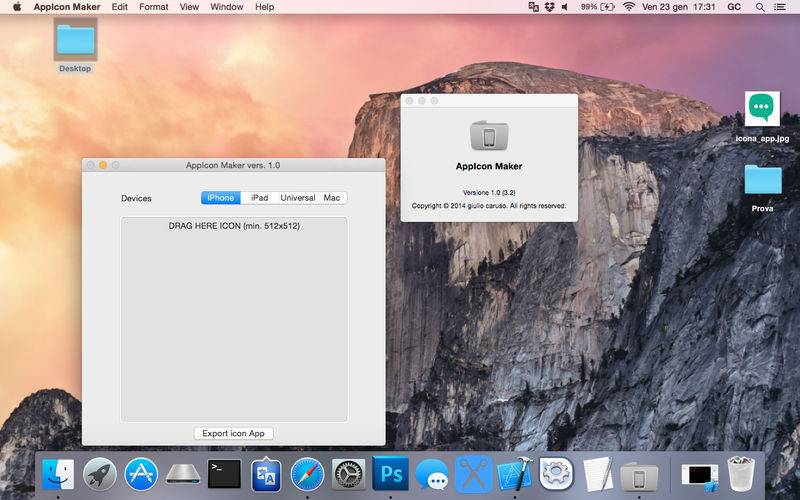Click the volume speaker menu bar icon
800x500 pixels.
pyautogui.click(x=564, y=7)
